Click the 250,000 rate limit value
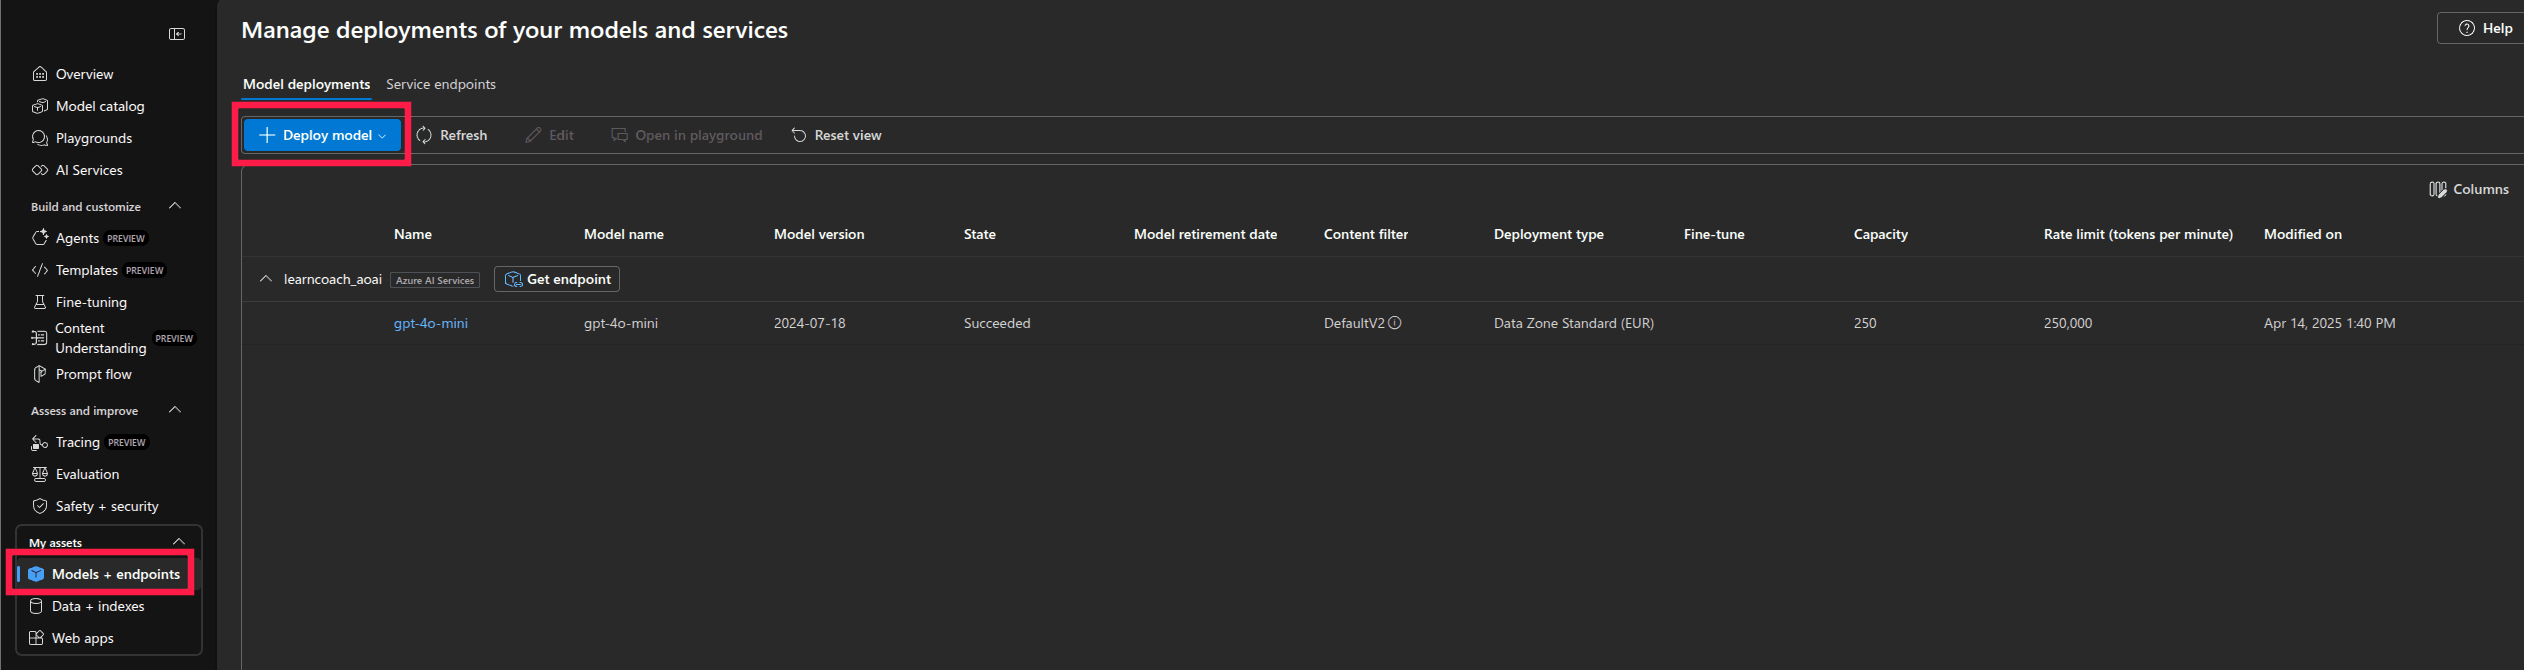The width and height of the screenshot is (2524, 670). click(2068, 323)
